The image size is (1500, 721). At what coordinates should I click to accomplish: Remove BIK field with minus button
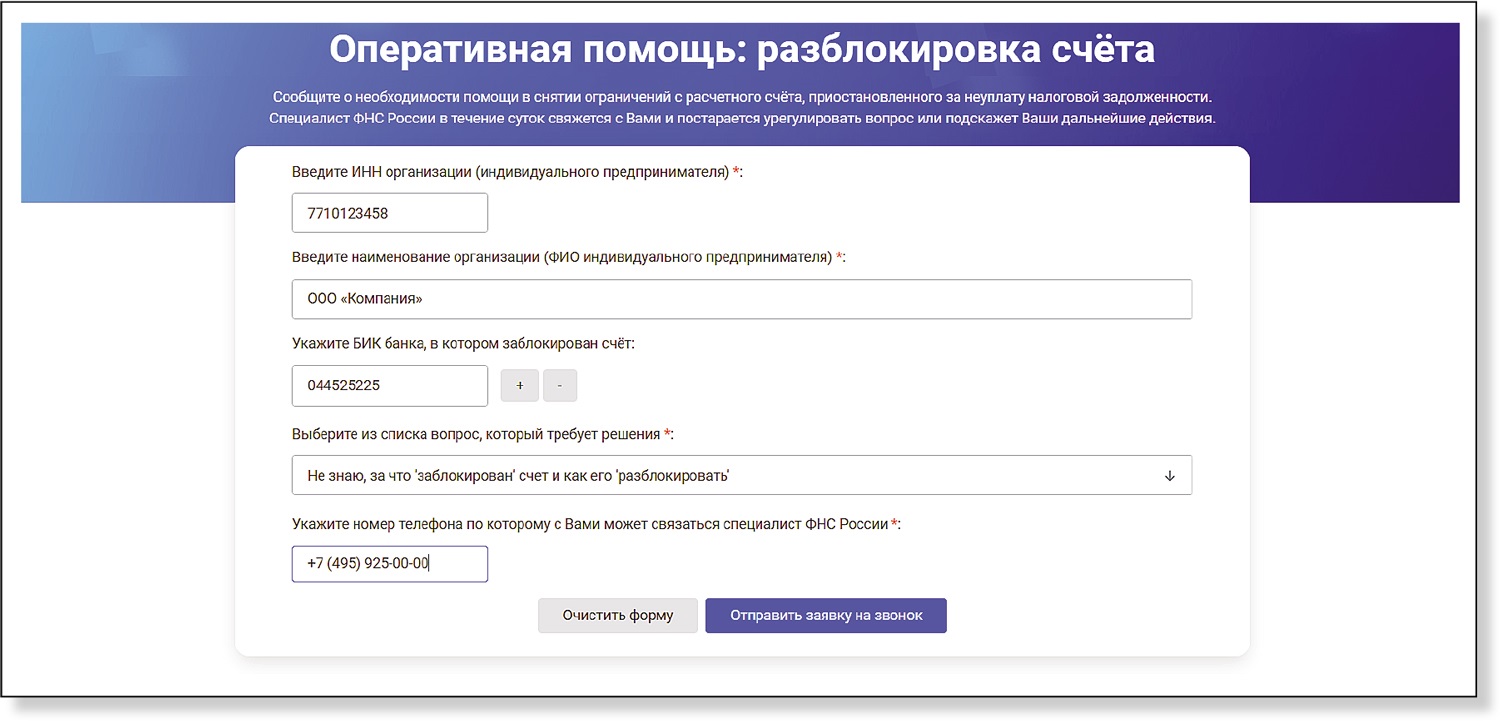pos(560,385)
